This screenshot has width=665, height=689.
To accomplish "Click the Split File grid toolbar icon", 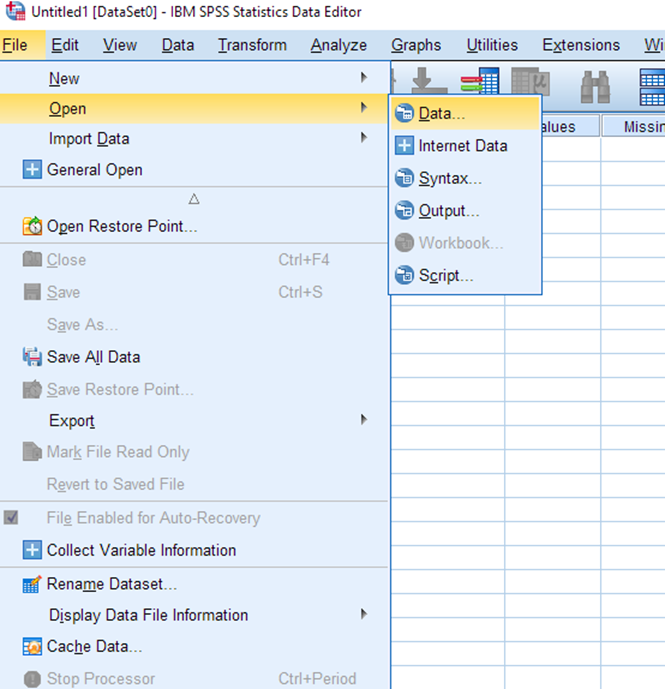I will pos(652,87).
